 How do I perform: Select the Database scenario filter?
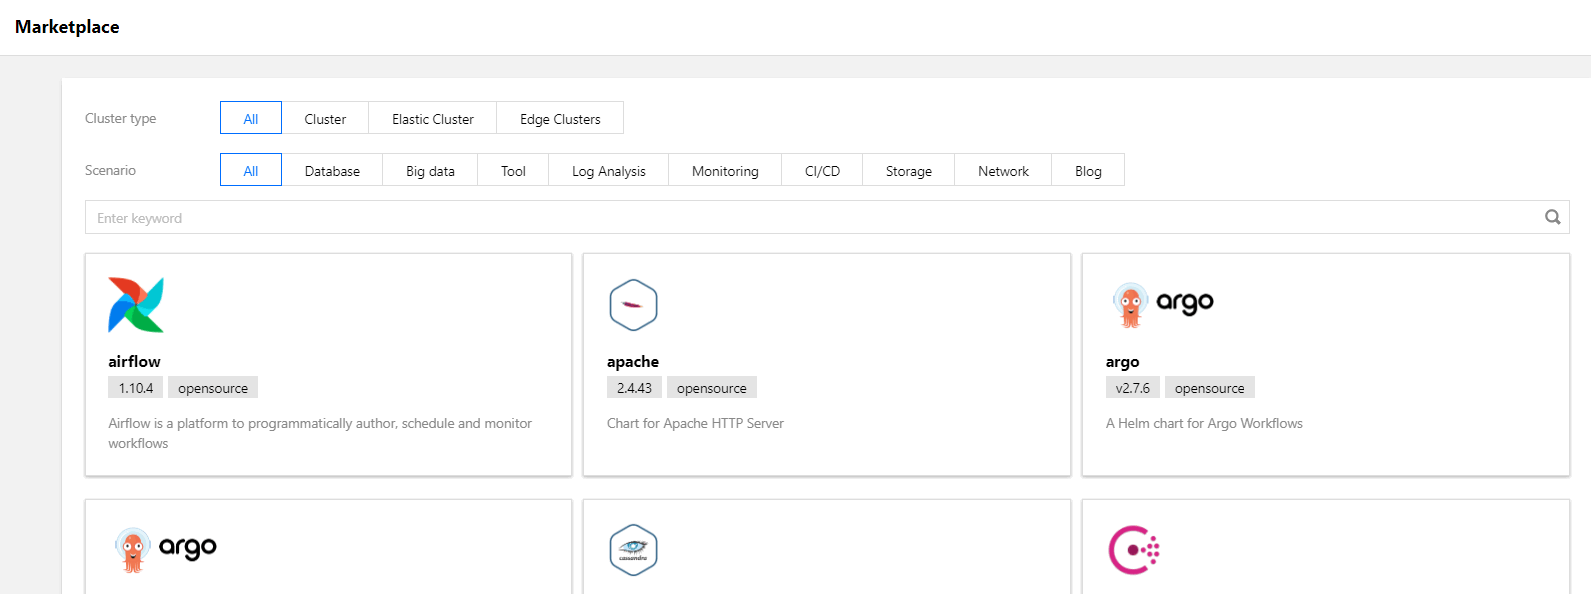pos(332,170)
